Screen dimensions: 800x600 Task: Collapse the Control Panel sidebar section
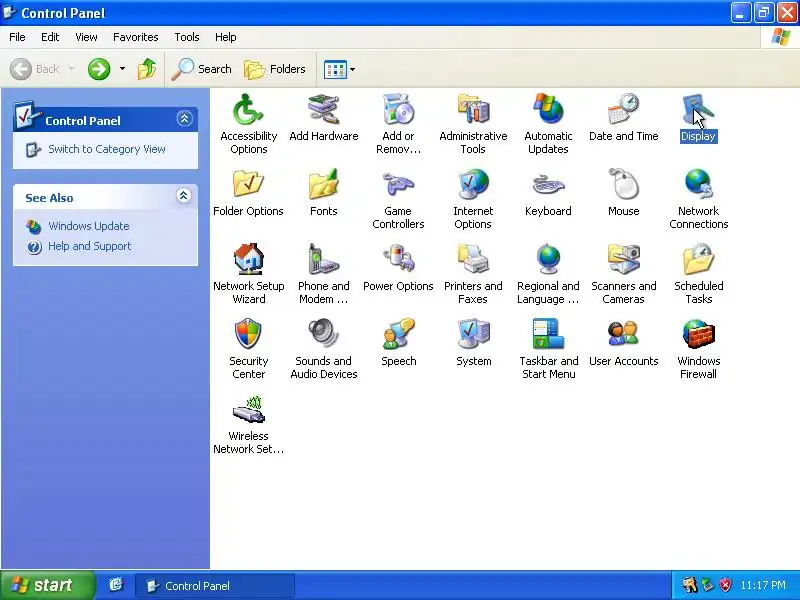[184, 119]
